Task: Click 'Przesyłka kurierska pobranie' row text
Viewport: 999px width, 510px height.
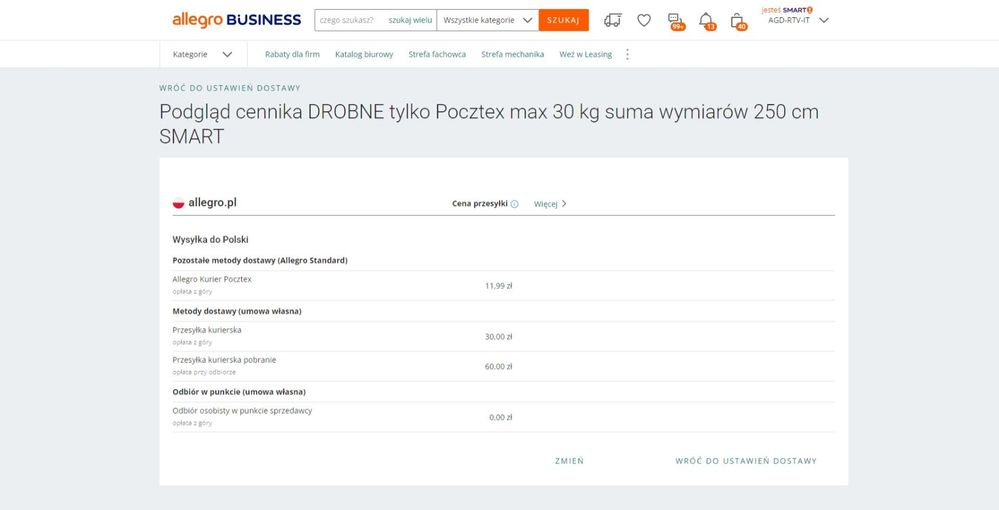Action: tap(224, 360)
